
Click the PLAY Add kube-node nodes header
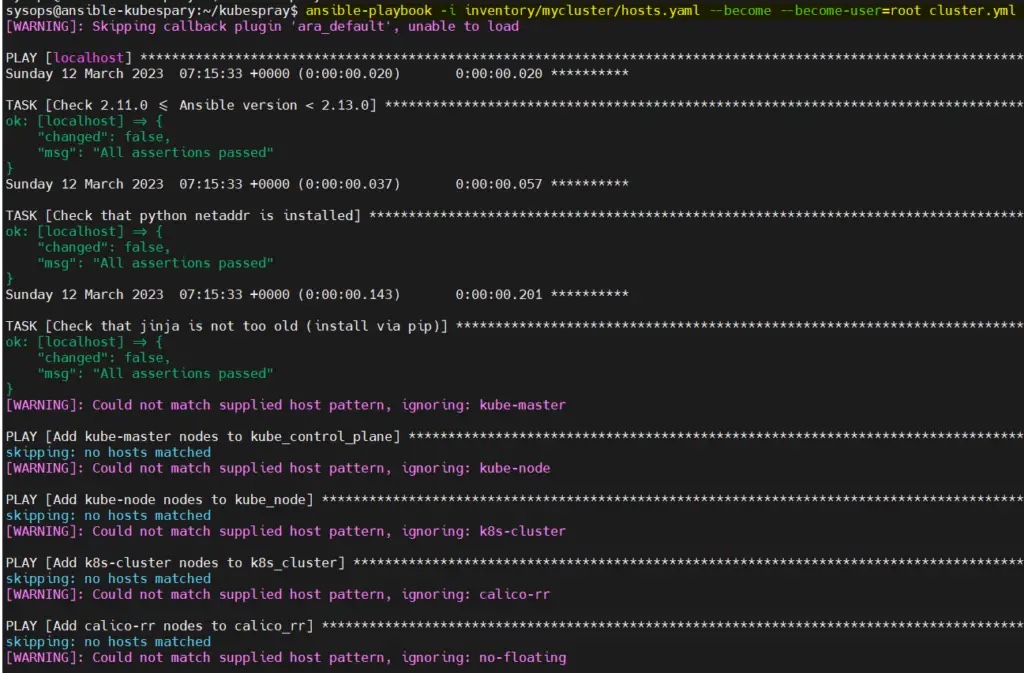tap(160, 499)
